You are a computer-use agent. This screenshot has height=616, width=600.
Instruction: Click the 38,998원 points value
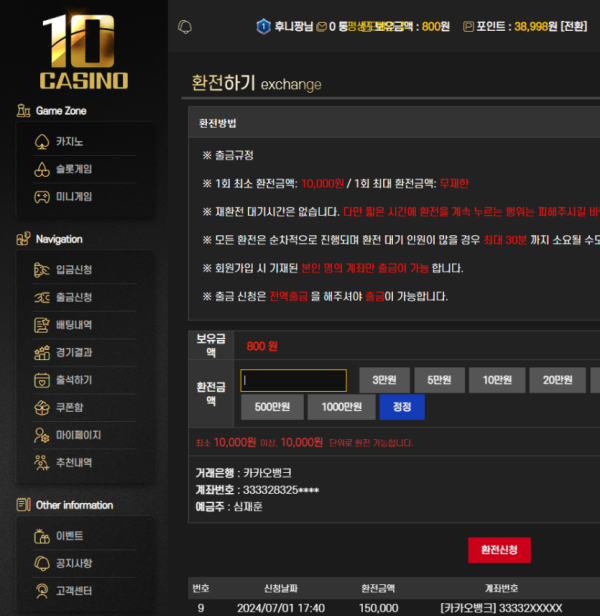536,27
